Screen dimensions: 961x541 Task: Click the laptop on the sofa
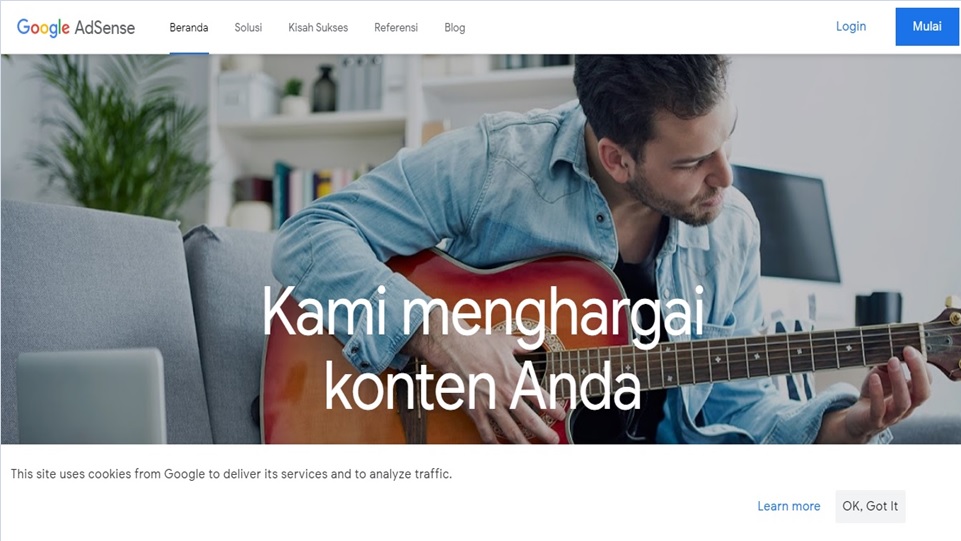pos(91,396)
